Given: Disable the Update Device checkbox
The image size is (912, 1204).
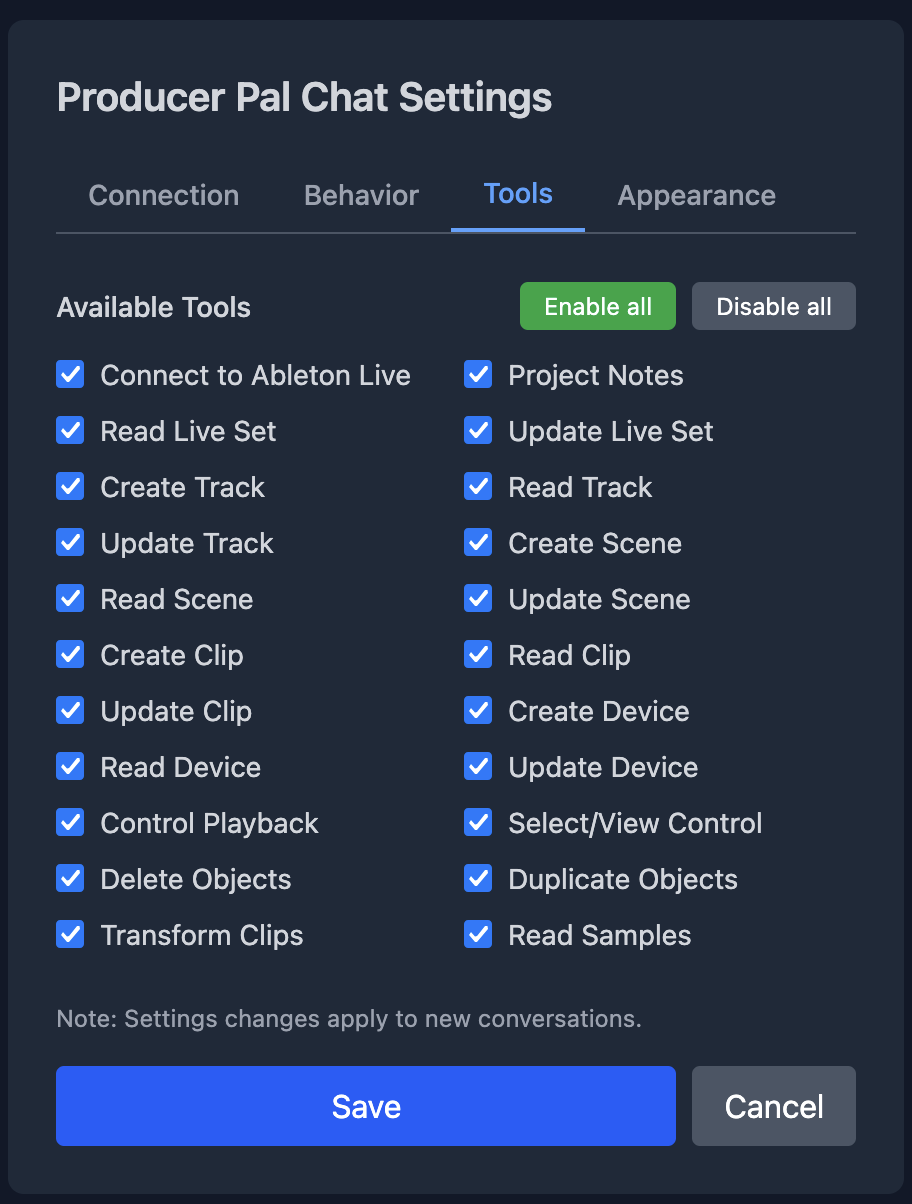Looking at the screenshot, I should (478, 767).
